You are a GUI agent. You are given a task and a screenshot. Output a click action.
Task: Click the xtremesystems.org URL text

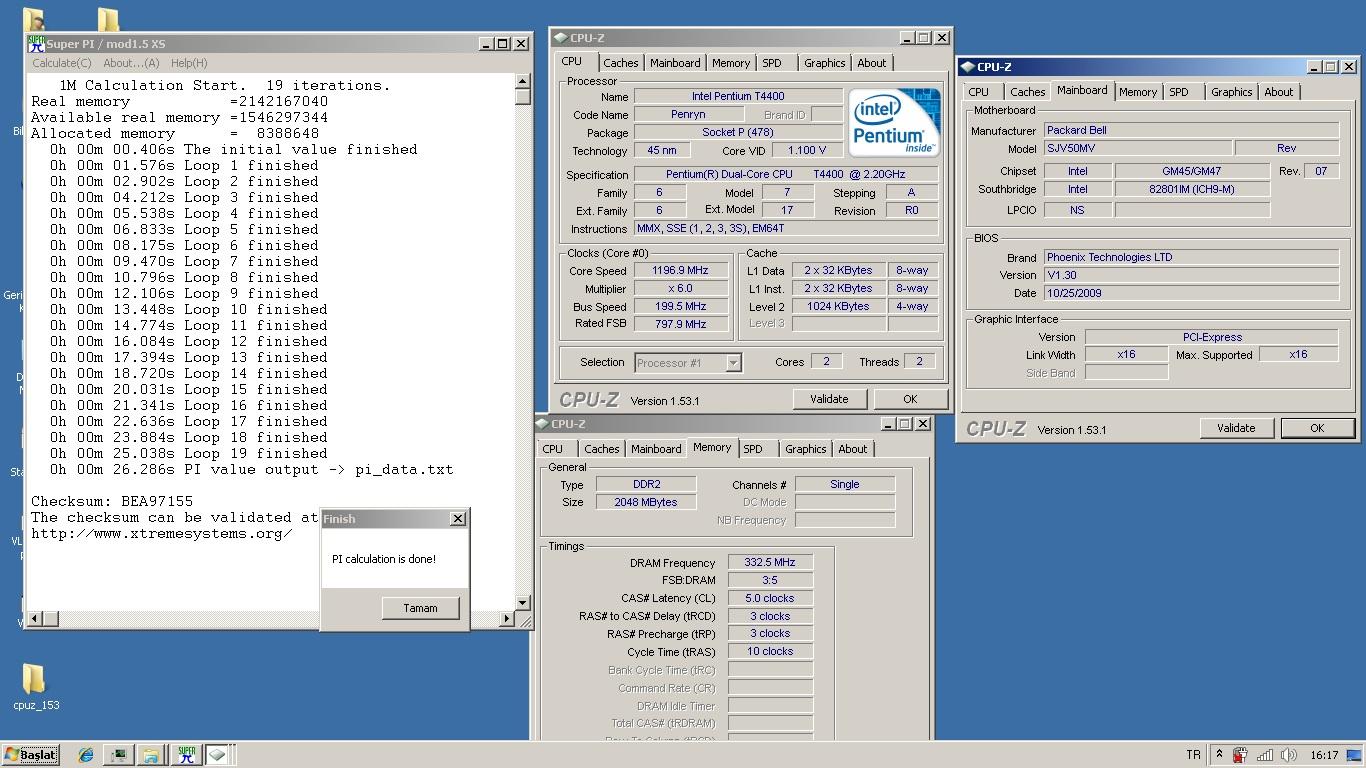pyautogui.click(x=161, y=534)
